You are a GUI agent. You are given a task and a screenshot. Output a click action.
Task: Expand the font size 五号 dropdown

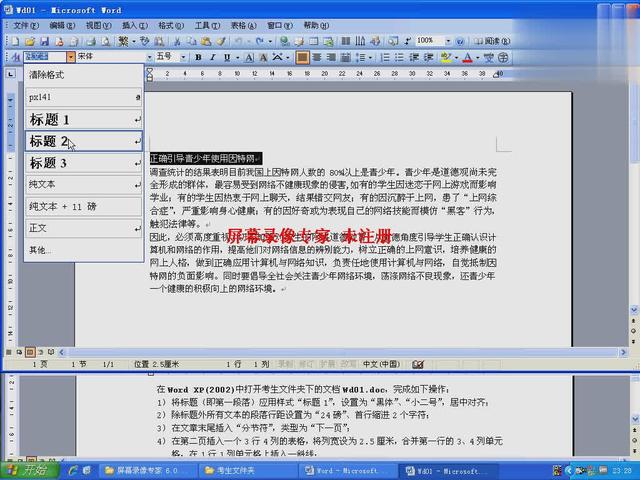pyautogui.click(x=183, y=57)
